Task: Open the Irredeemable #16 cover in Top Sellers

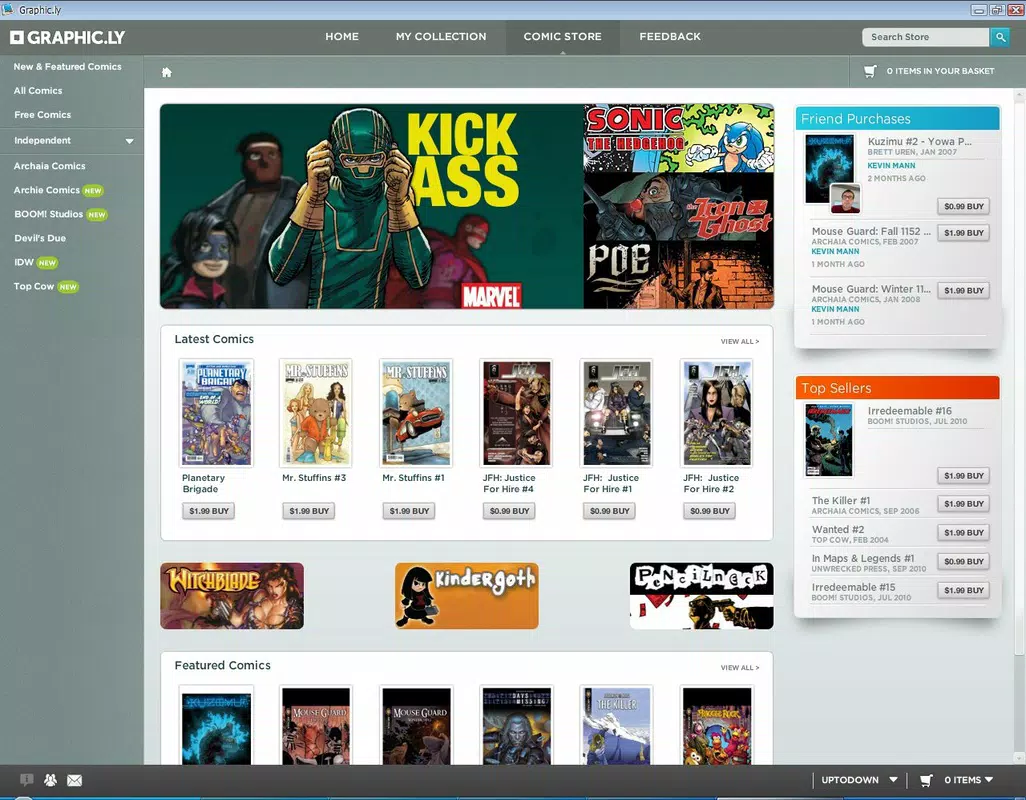Action: click(x=828, y=440)
